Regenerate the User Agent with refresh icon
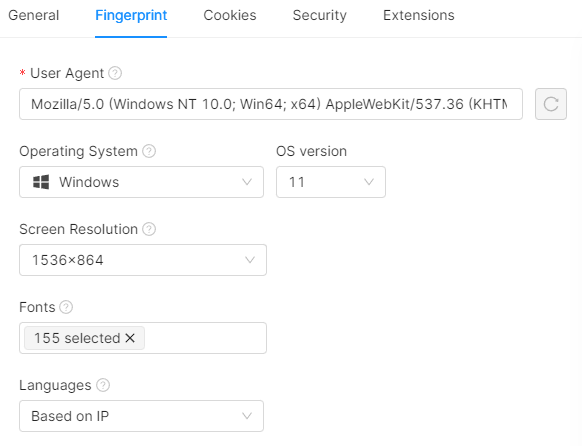 coord(550,104)
